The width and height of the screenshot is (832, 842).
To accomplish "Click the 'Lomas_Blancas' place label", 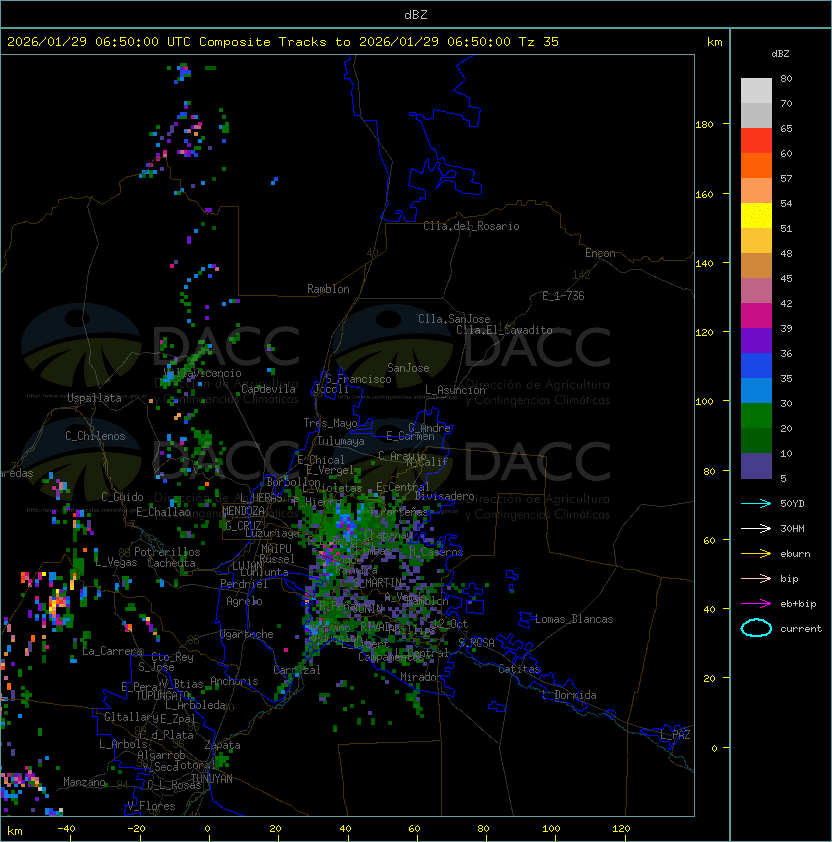I will click(574, 619).
